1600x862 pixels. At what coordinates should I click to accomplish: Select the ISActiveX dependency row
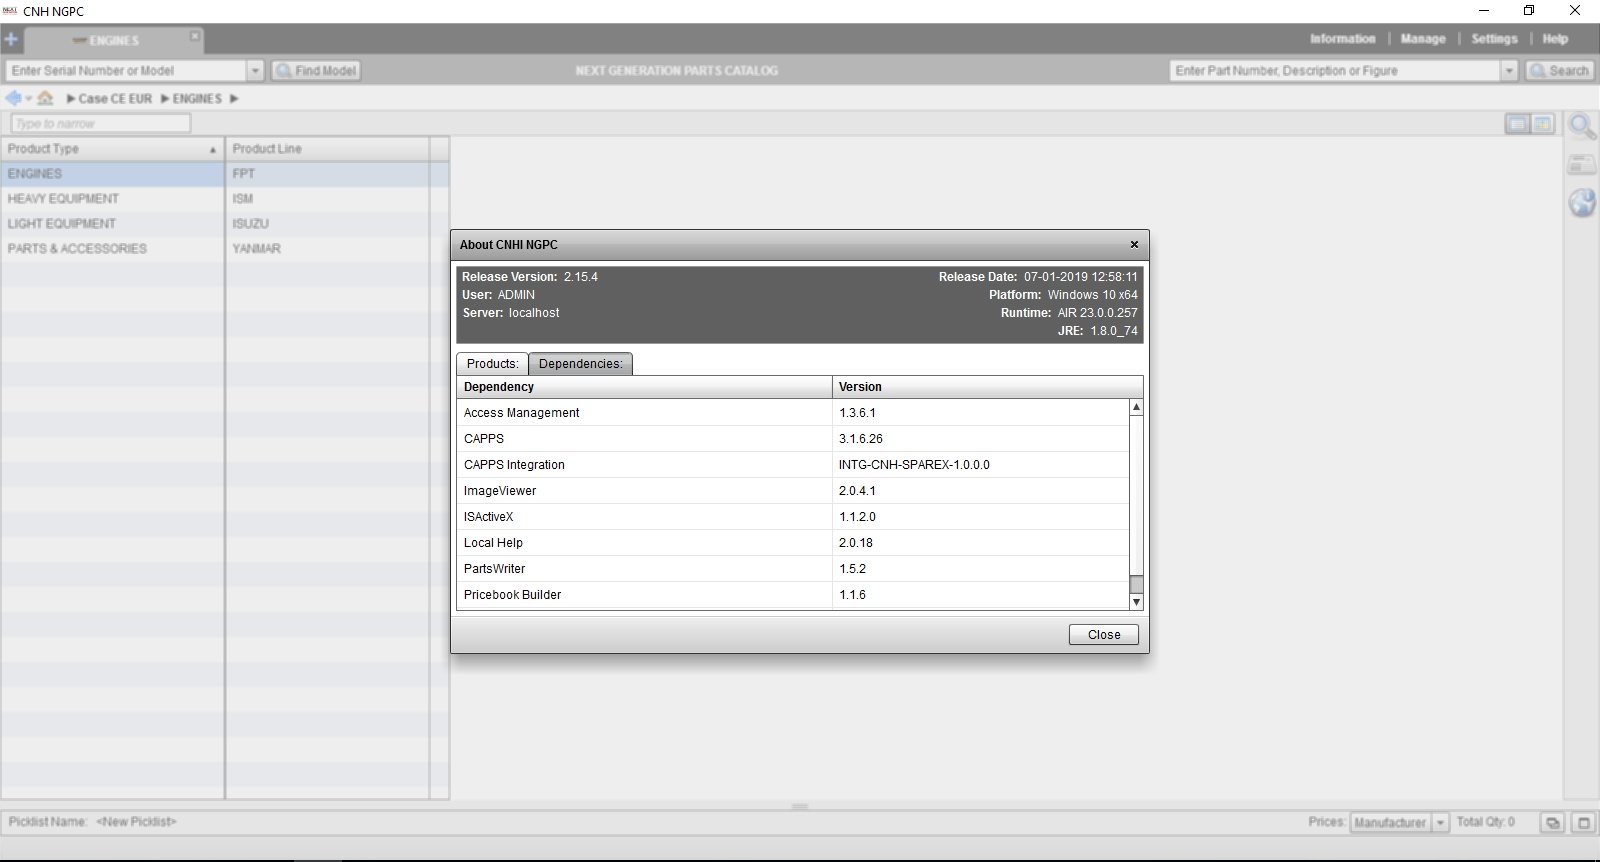(x=793, y=517)
